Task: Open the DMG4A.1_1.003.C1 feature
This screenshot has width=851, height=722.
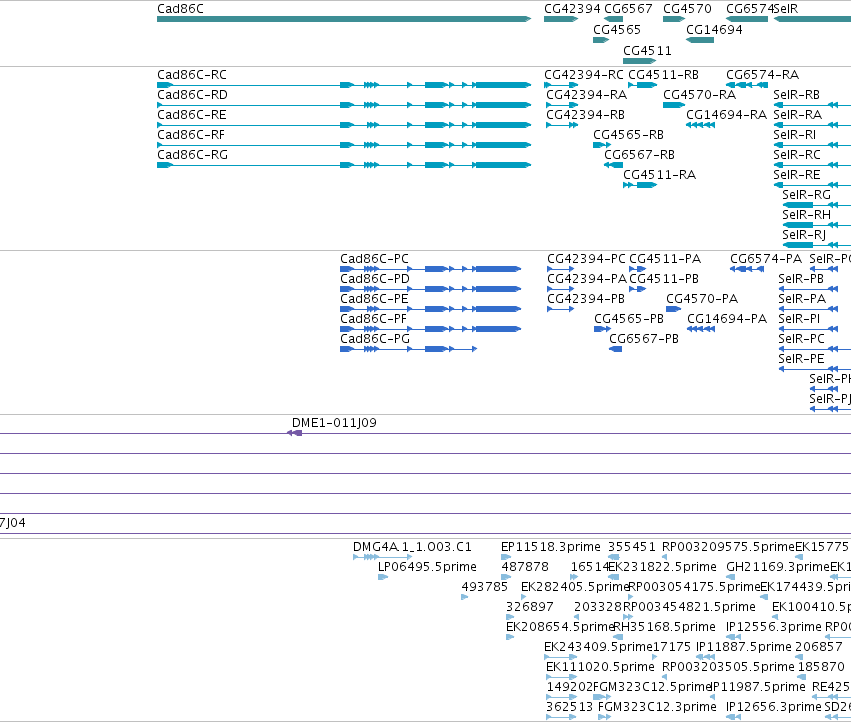Action: coord(383,557)
